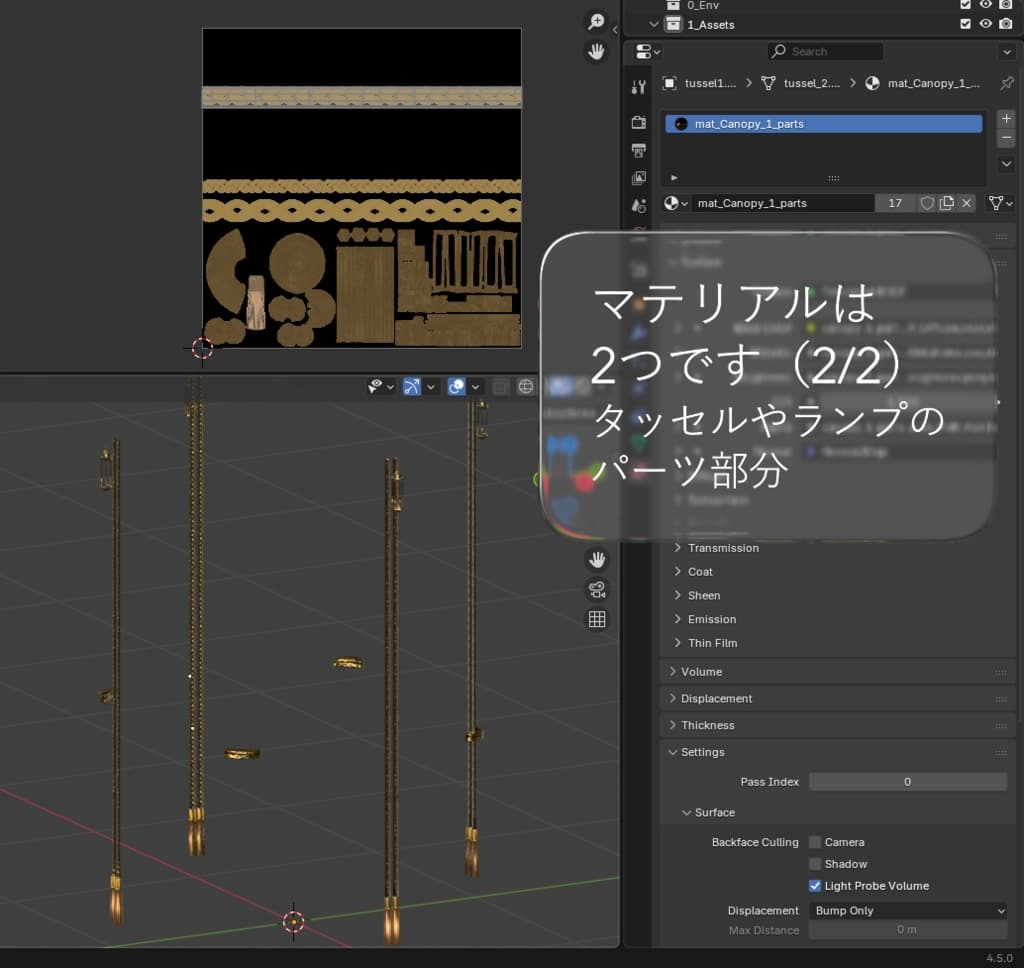1024x968 pixels.
Task: Open the Displacement method dropdown
Action: (907, 911)
